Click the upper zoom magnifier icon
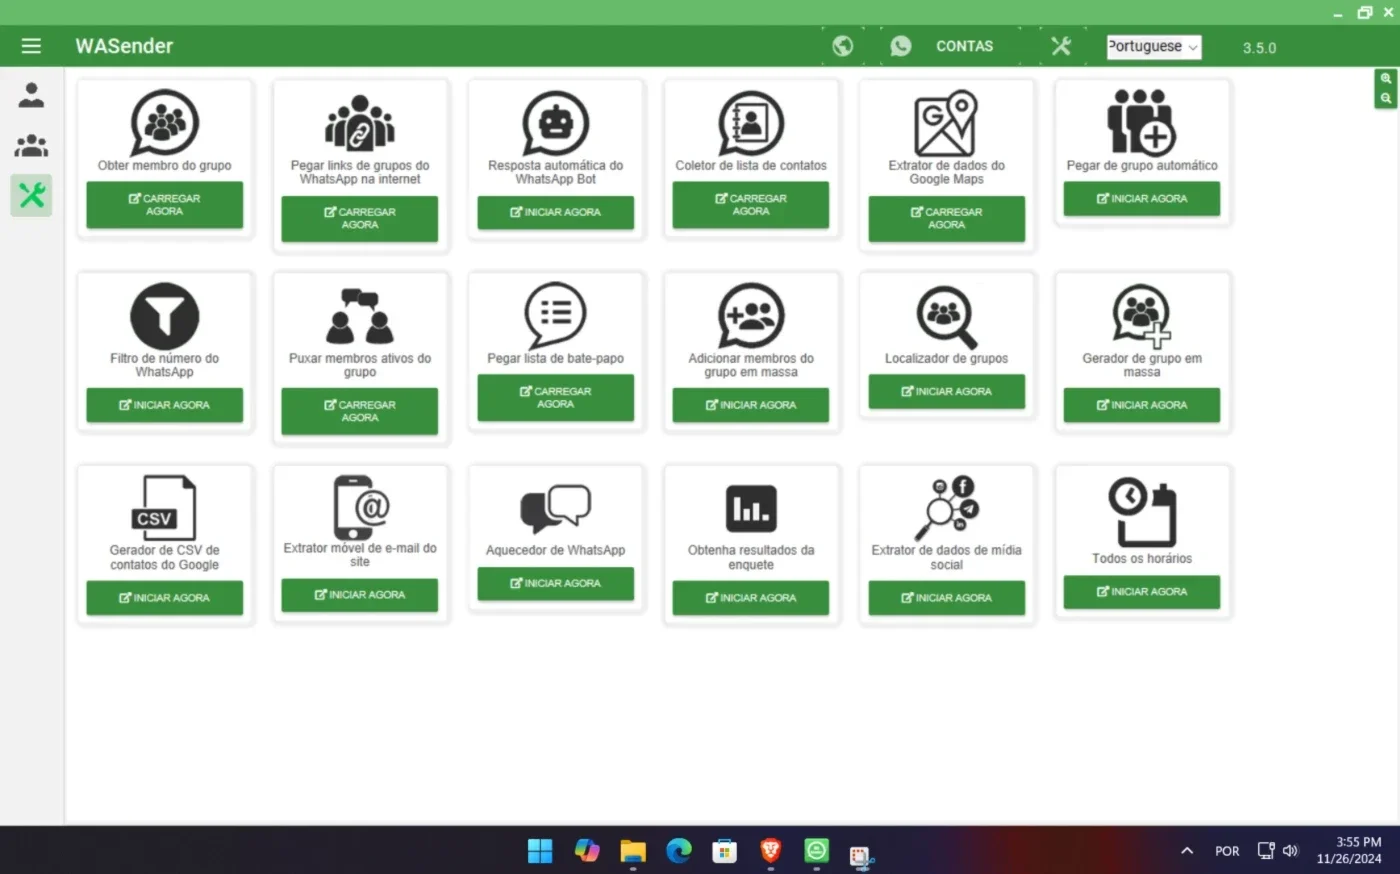 click(1386, 78)
